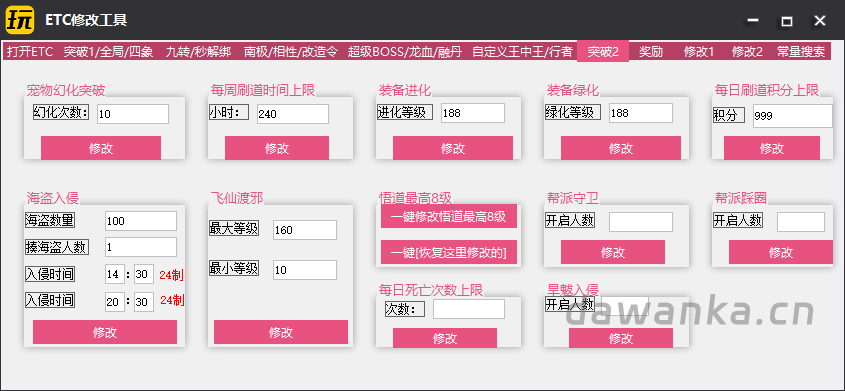Click the 揍海盗人数 input field
Image resolution: width=845 pixels, height=391 pixels.
(141, 247)
